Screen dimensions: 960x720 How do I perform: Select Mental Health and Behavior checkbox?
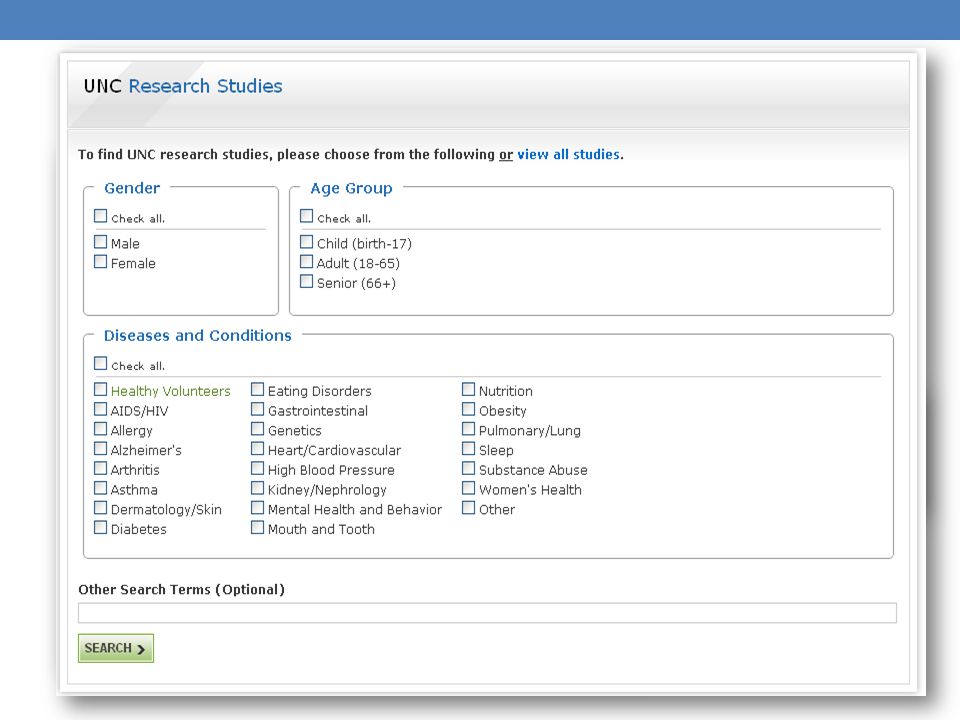(257, 508)
